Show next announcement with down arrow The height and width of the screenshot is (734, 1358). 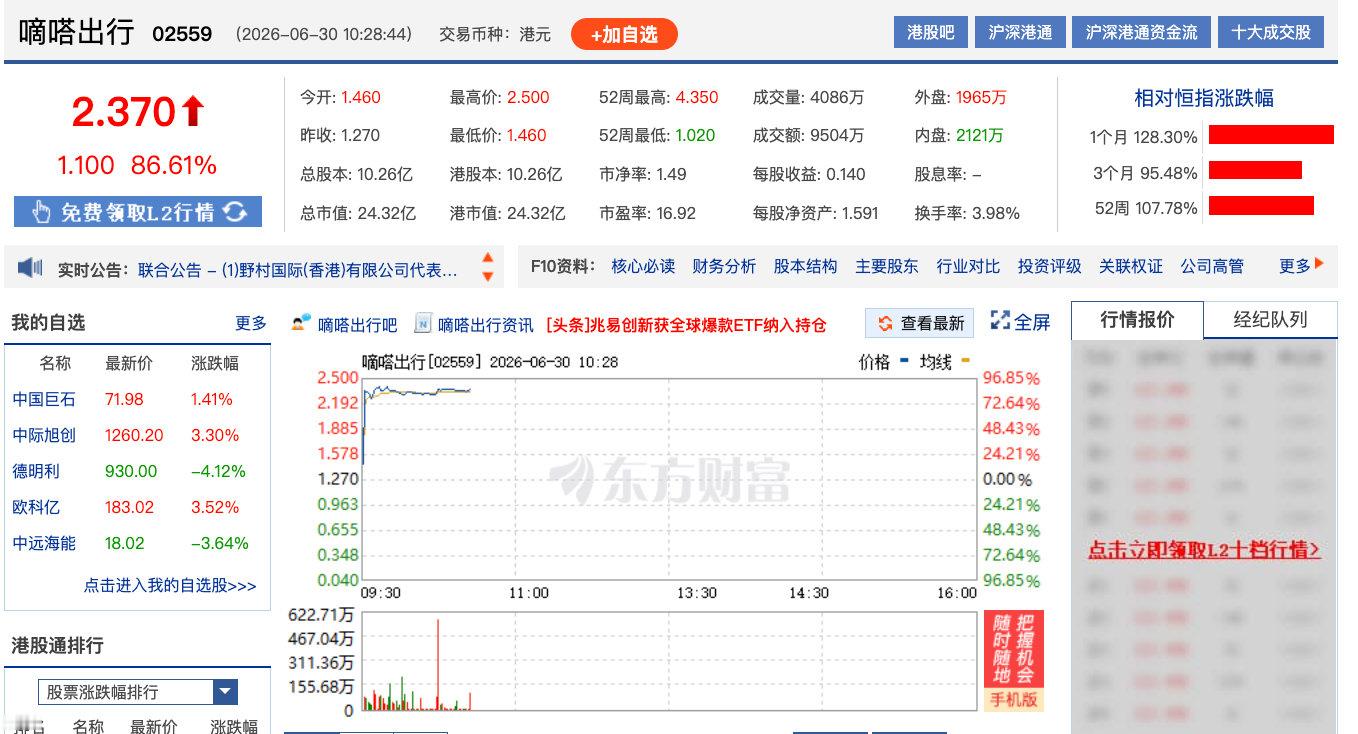[488, 276]
